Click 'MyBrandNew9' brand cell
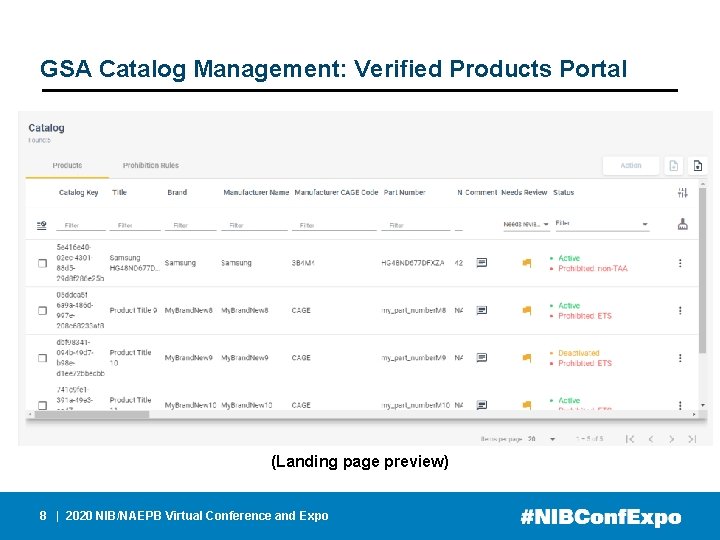The image size is (720, 540). click(x=188, y=358)
